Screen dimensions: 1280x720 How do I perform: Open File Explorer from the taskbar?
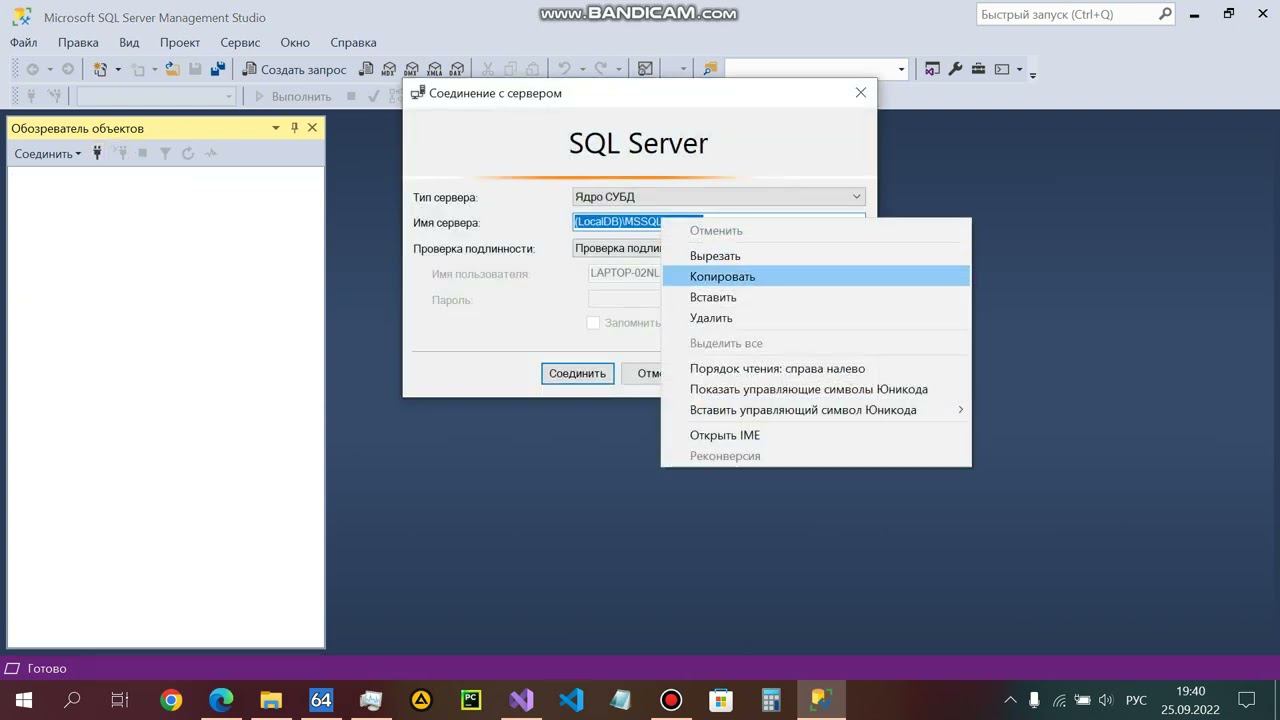point(271,700)
